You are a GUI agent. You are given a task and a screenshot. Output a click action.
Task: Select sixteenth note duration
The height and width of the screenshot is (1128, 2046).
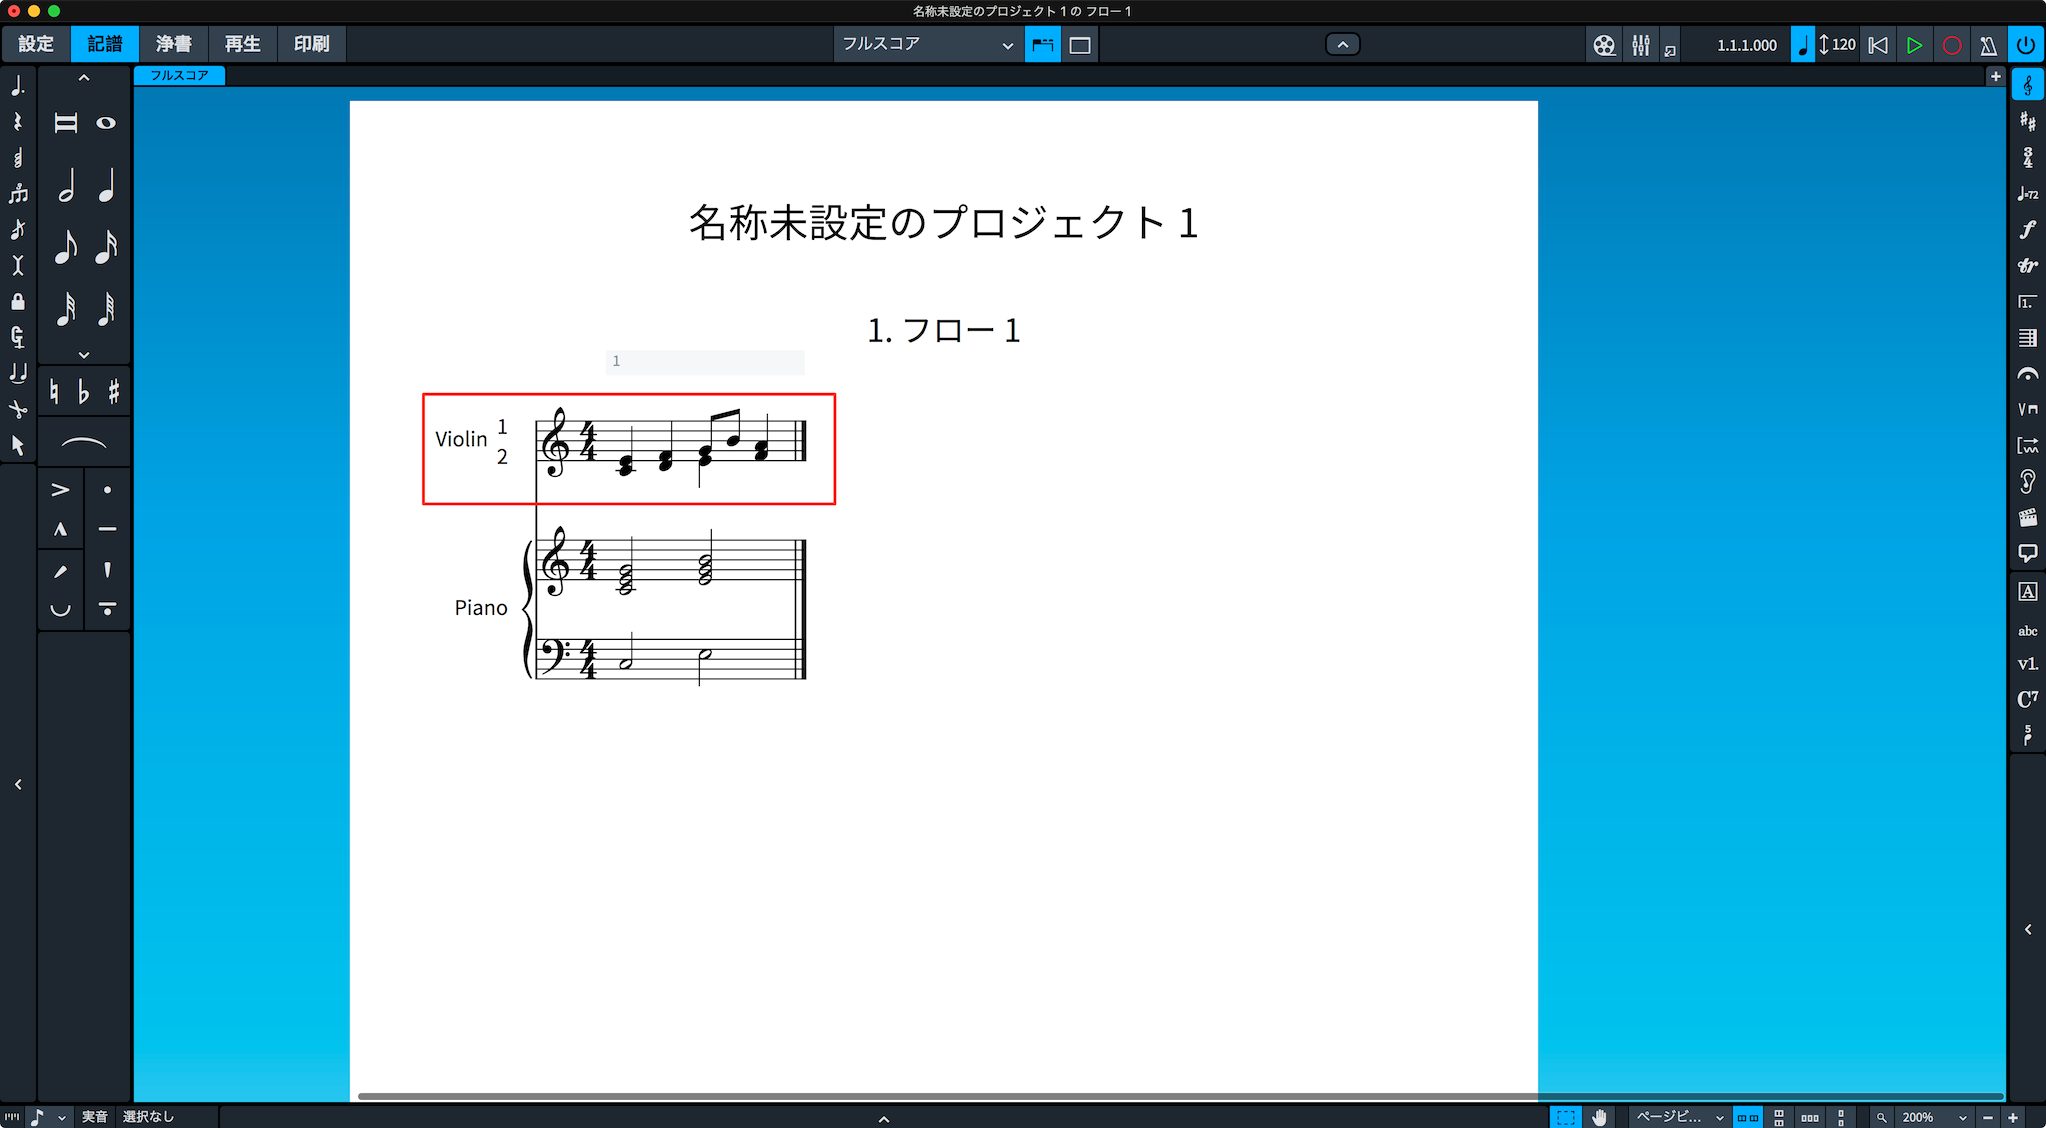106,247
